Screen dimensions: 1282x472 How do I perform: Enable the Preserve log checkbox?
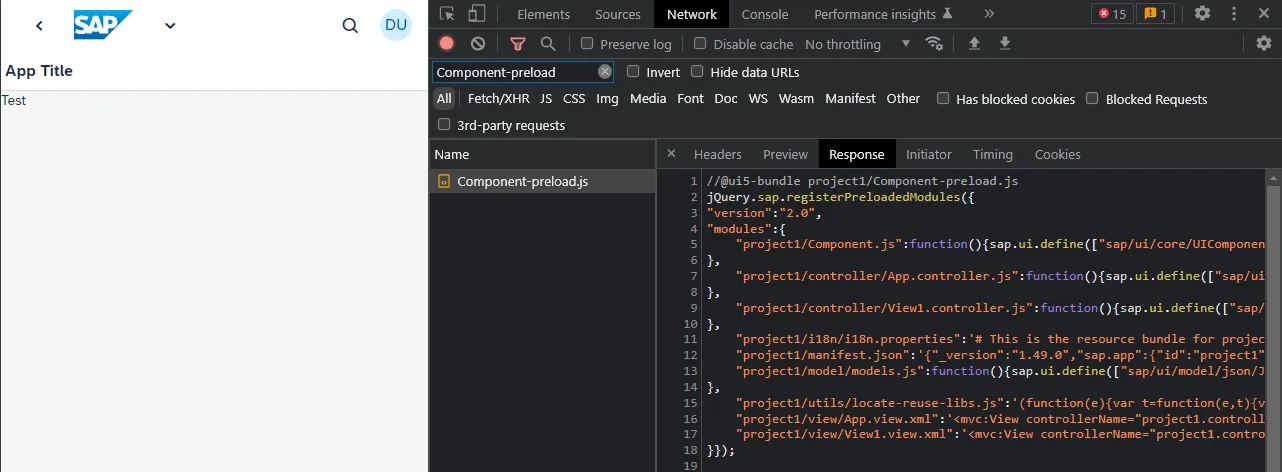(x=587, y=44)
